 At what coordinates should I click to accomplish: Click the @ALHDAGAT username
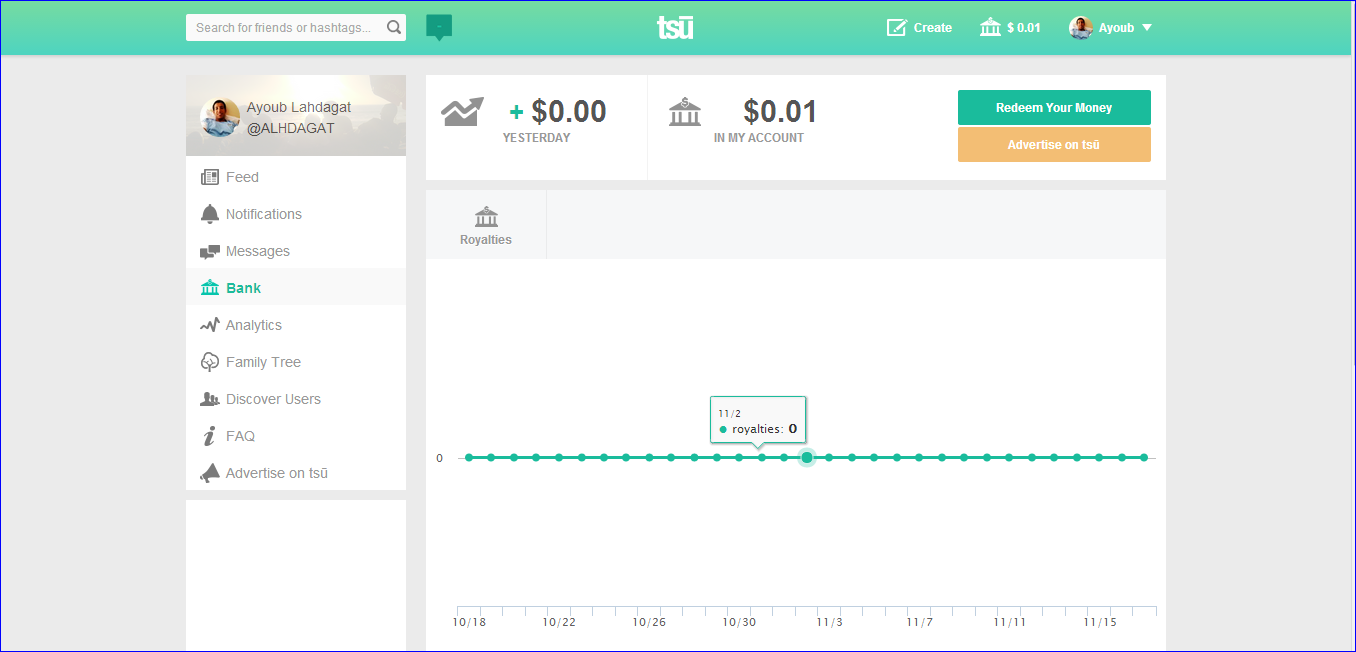(x=291, y=129)
